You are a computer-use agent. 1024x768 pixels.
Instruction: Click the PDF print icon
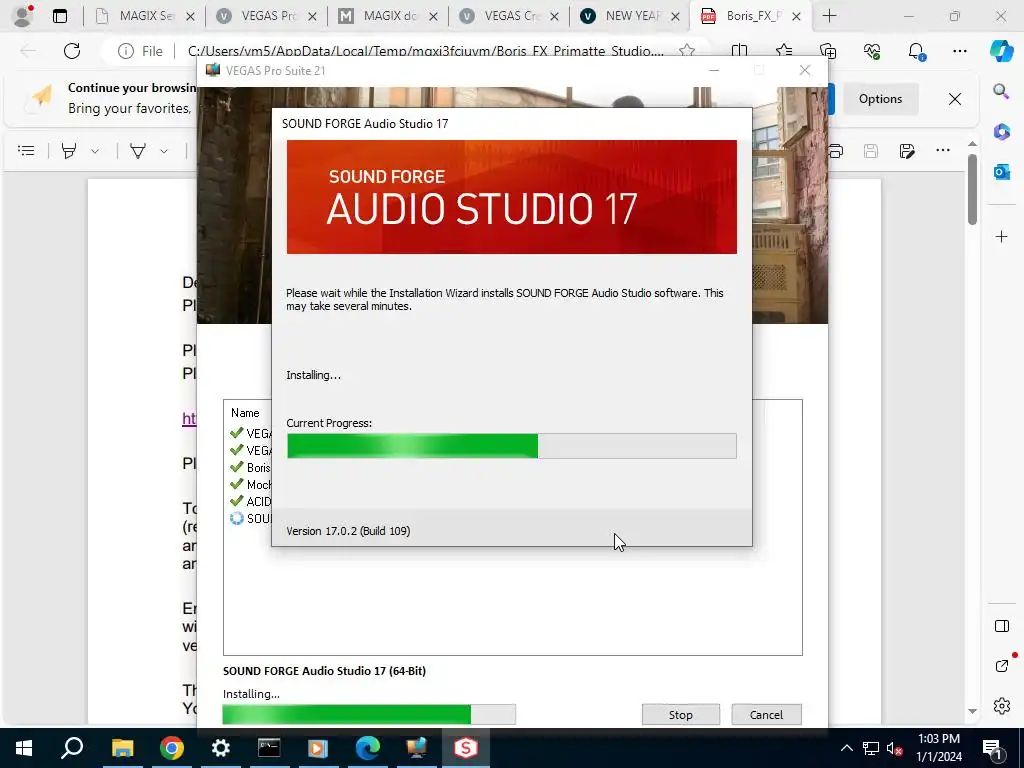[835, 151]
